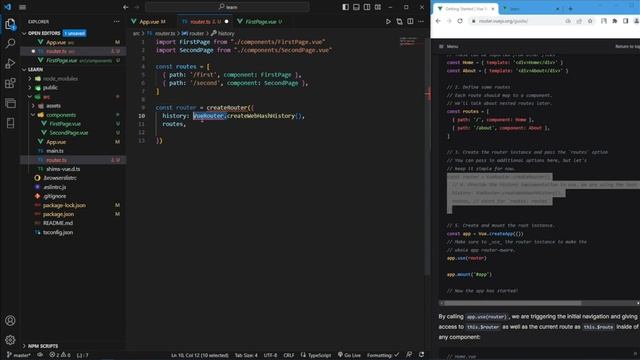The height and width of the screenshot is (360, 640).
Task: Open the Accounts icon in activity bar
Action: pyautogui.click(x=10, y=320)
